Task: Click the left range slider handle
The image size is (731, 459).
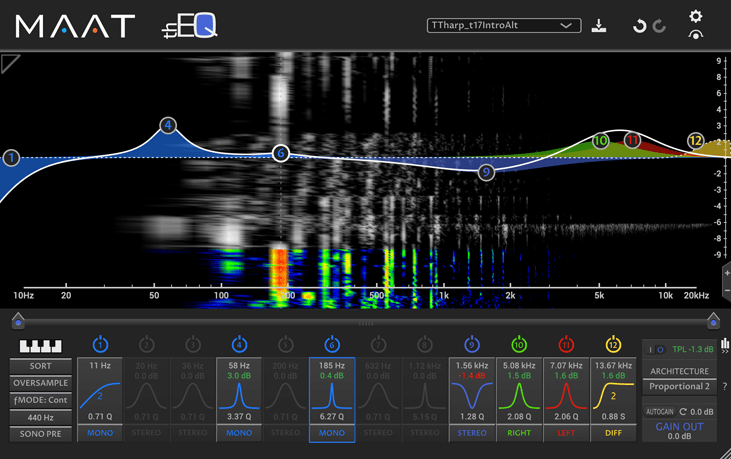Action: pyautogui.click(x=18, y=321)
